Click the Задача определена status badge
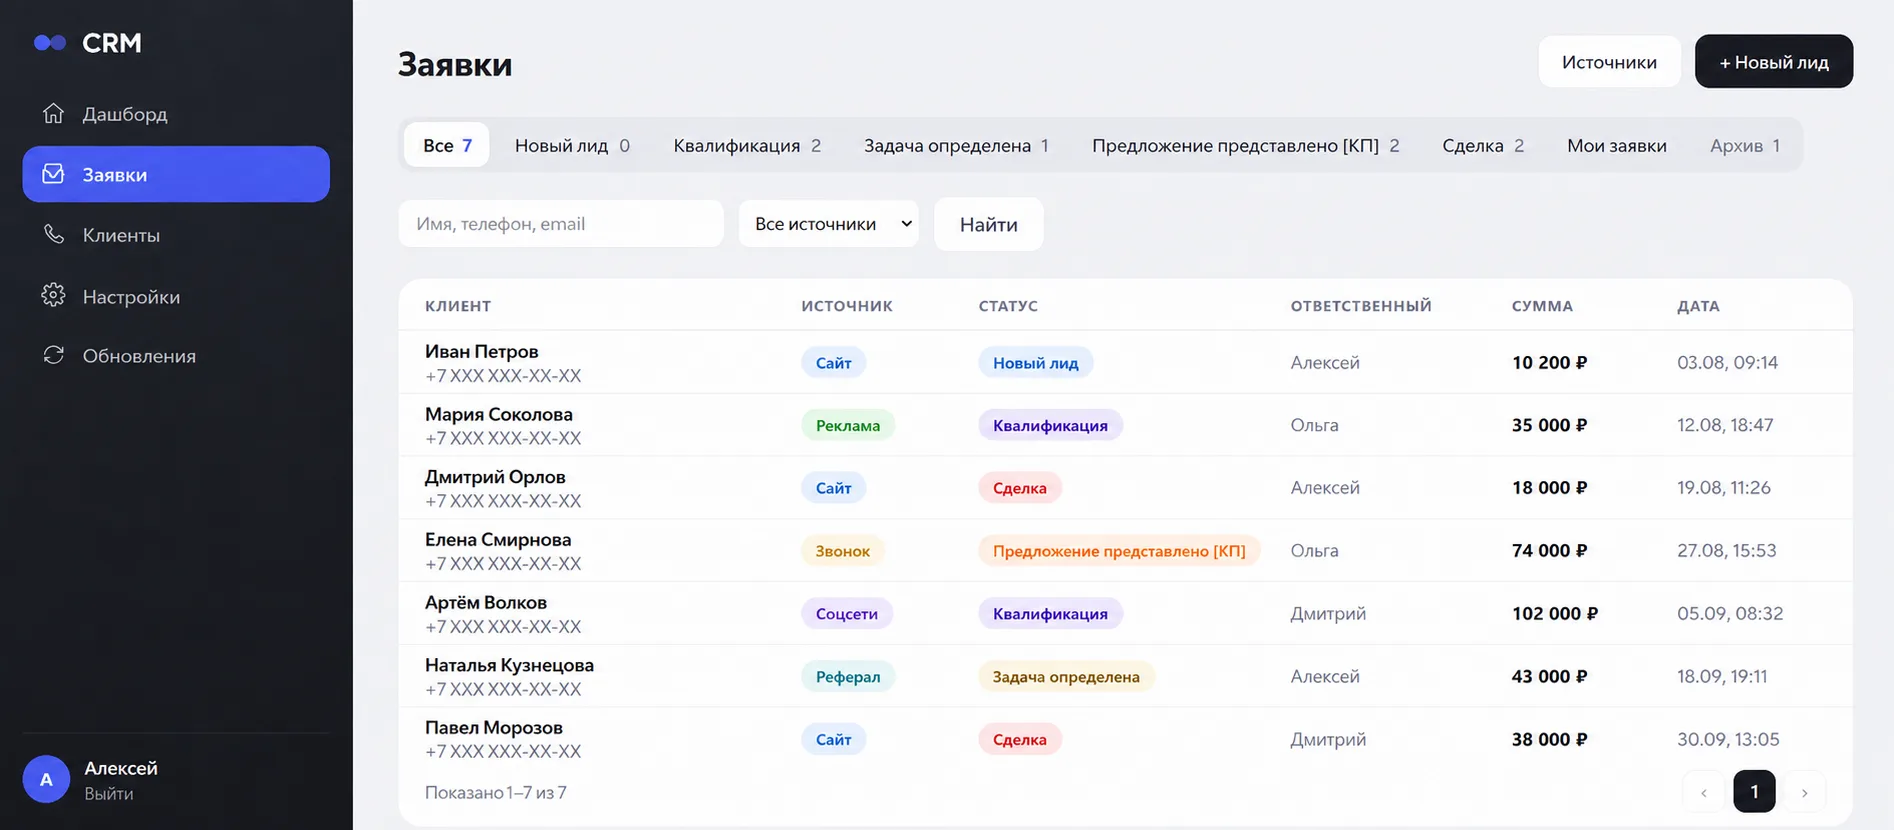 click(1066, 677)
